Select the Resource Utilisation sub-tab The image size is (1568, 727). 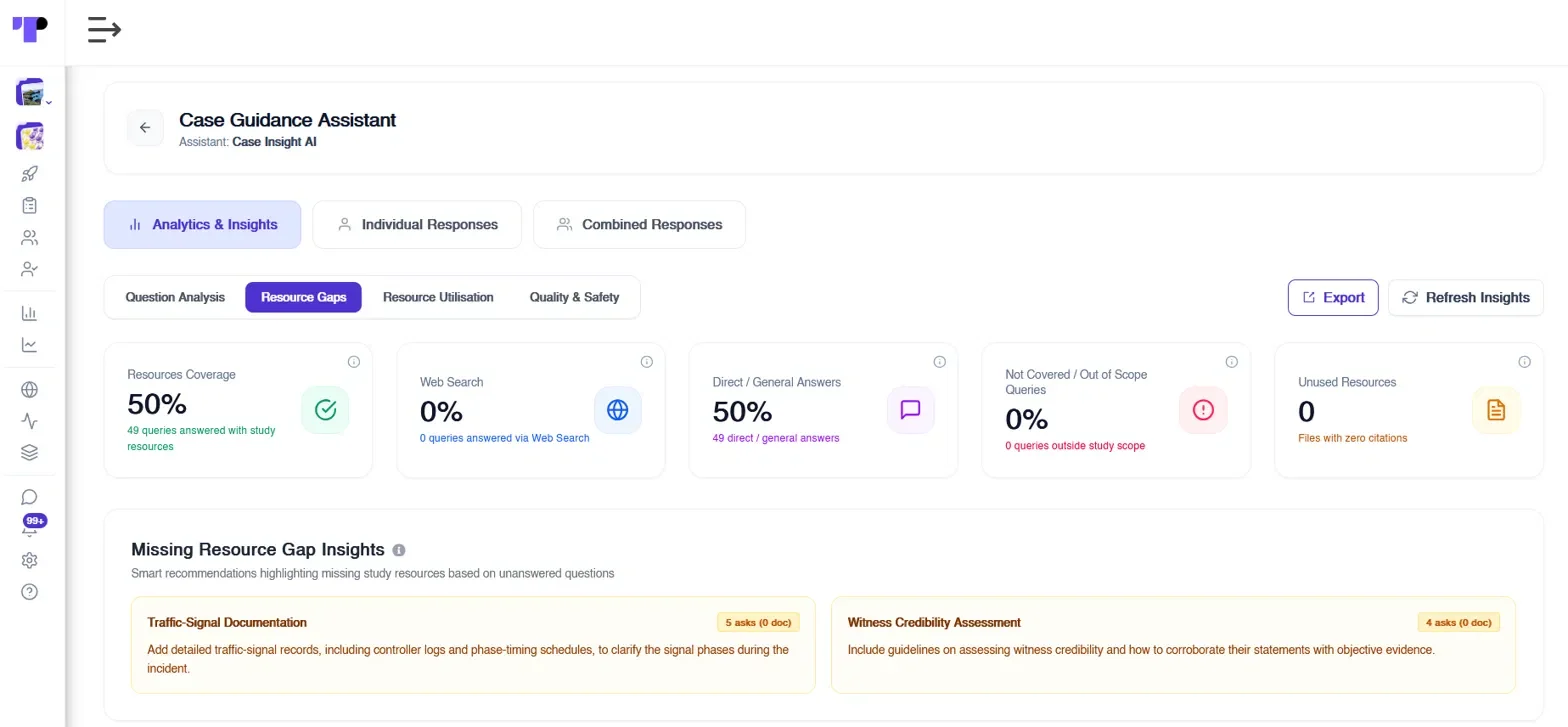click(438, 297)
